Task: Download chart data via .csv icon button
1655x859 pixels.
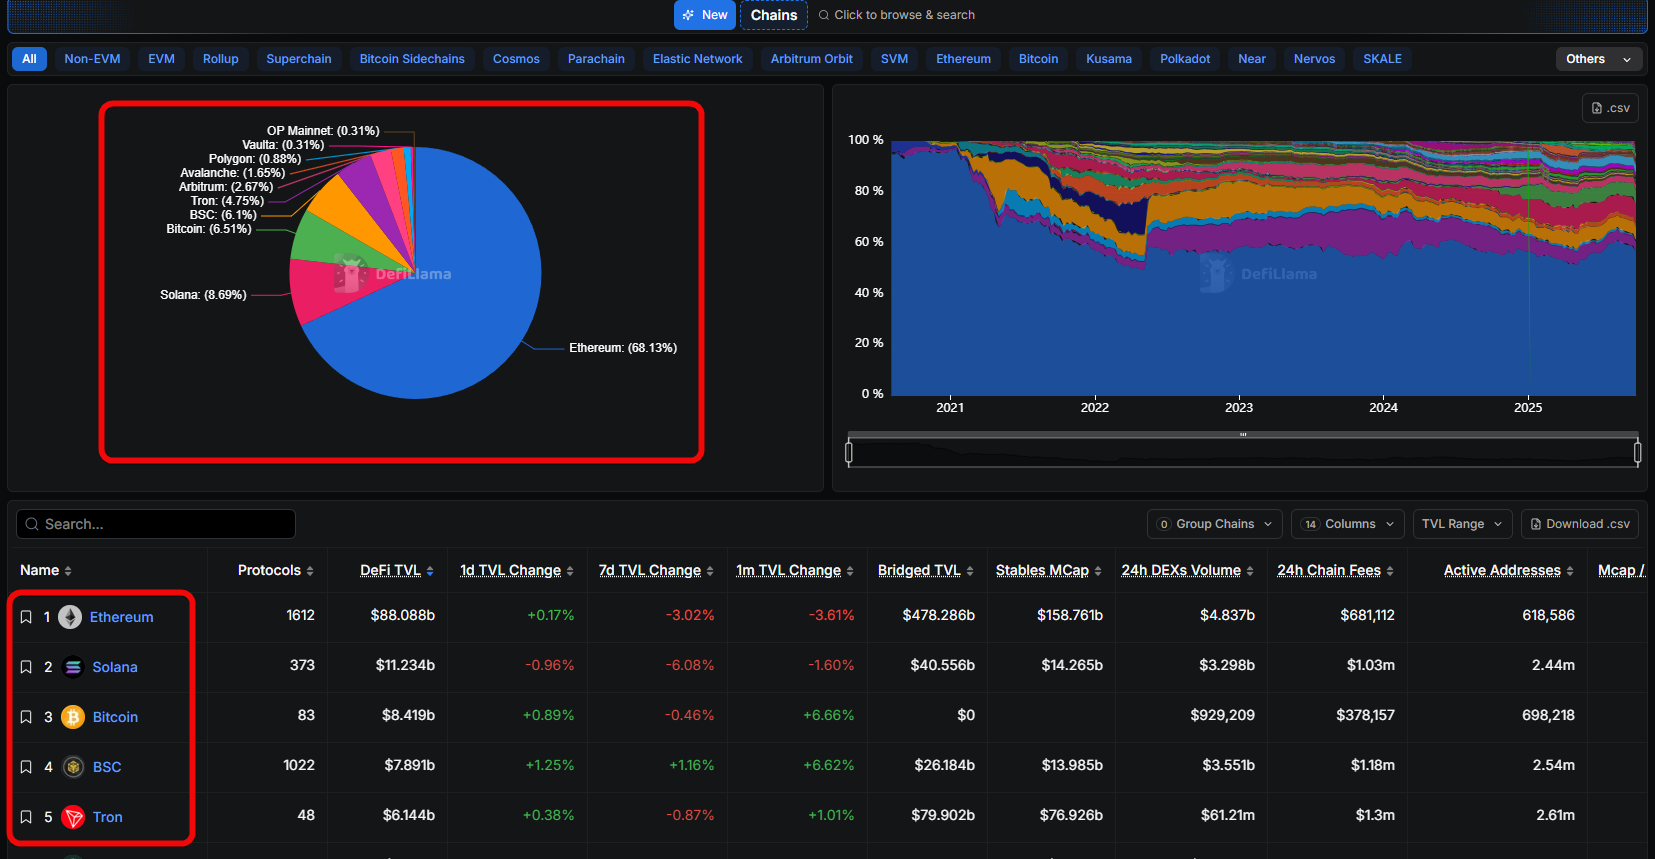Action: tap(1610, 108)
